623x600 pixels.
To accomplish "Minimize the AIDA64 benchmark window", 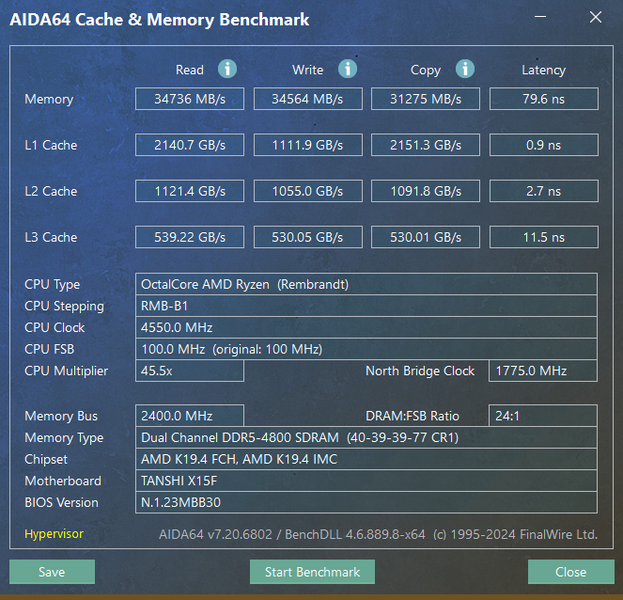I will click(x=540, y=17).
